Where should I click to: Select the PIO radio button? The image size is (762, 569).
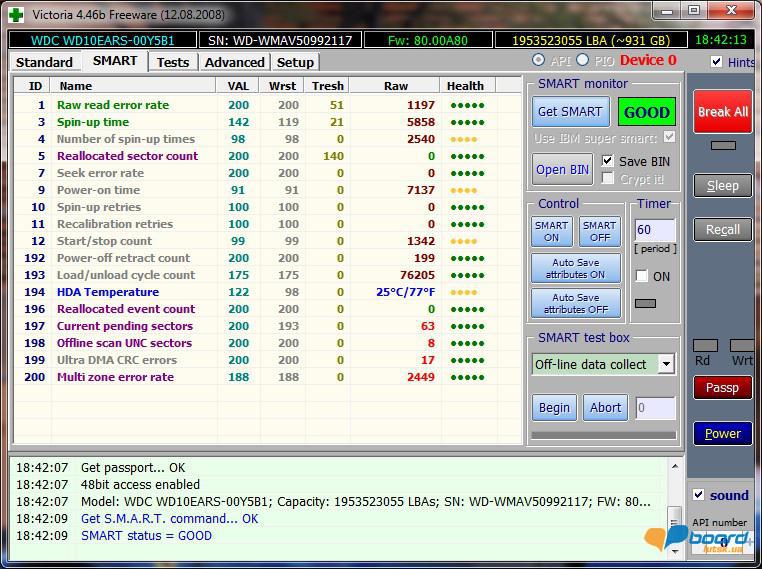tap(583, 61)
